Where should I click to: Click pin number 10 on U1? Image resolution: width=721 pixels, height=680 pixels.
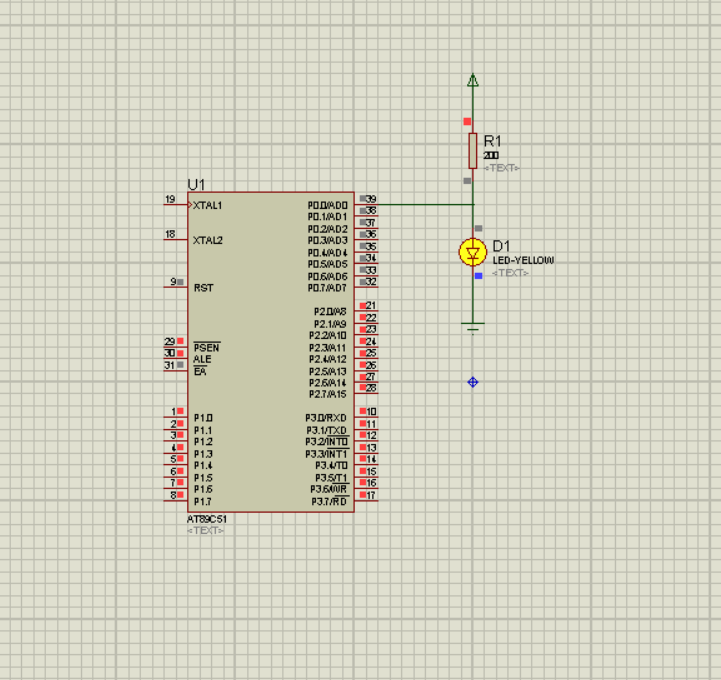point(371,411)
